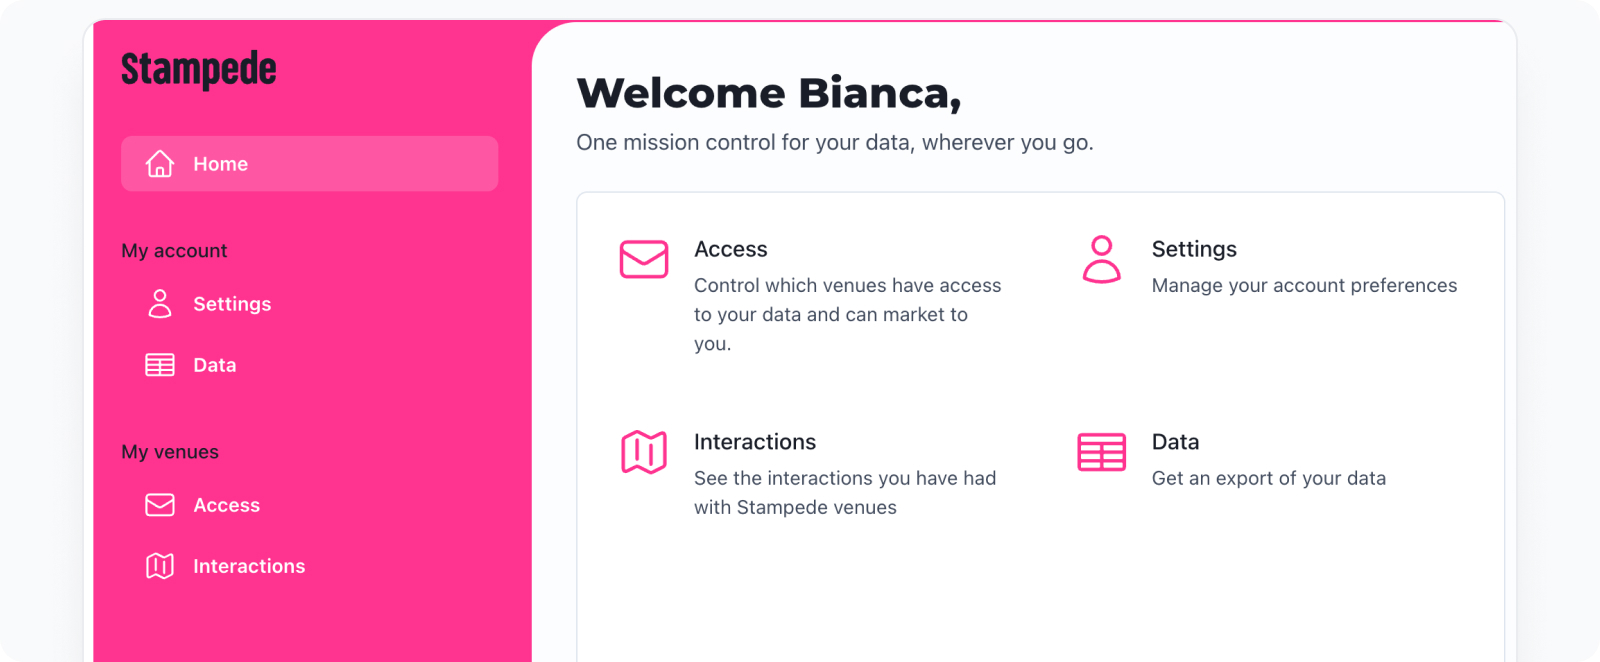Click the Interactions map icon in sidebar
This screenshot has width=1600, height=662.
[x=160, y=566]
